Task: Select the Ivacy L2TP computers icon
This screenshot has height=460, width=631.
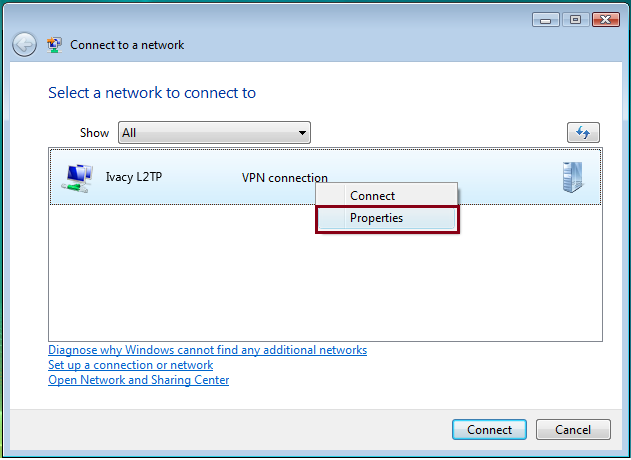Action: coord(77,177)
